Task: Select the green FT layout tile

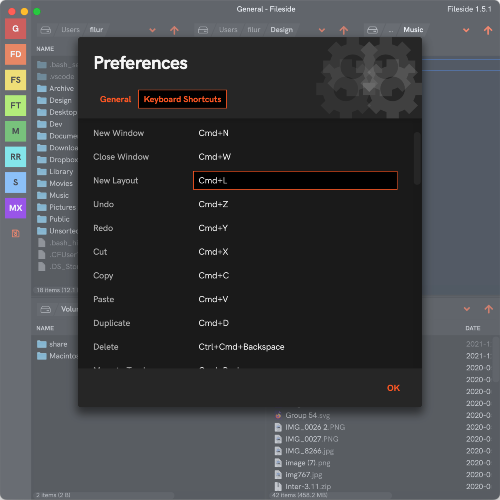Action: [x=15, y=106]
